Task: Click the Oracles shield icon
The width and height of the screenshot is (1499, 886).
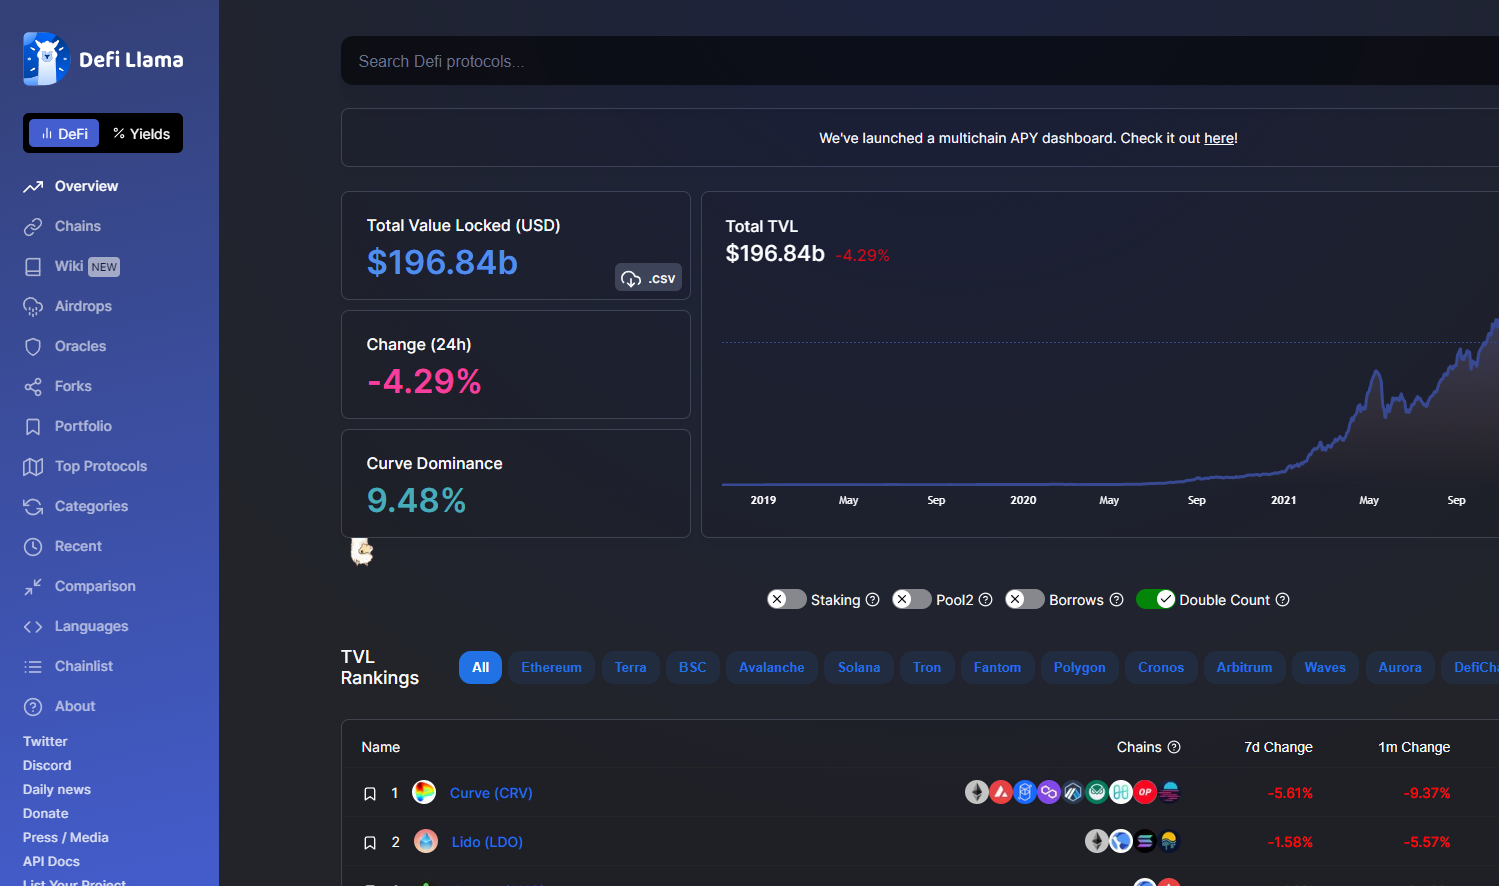Action: click(33, 346)
